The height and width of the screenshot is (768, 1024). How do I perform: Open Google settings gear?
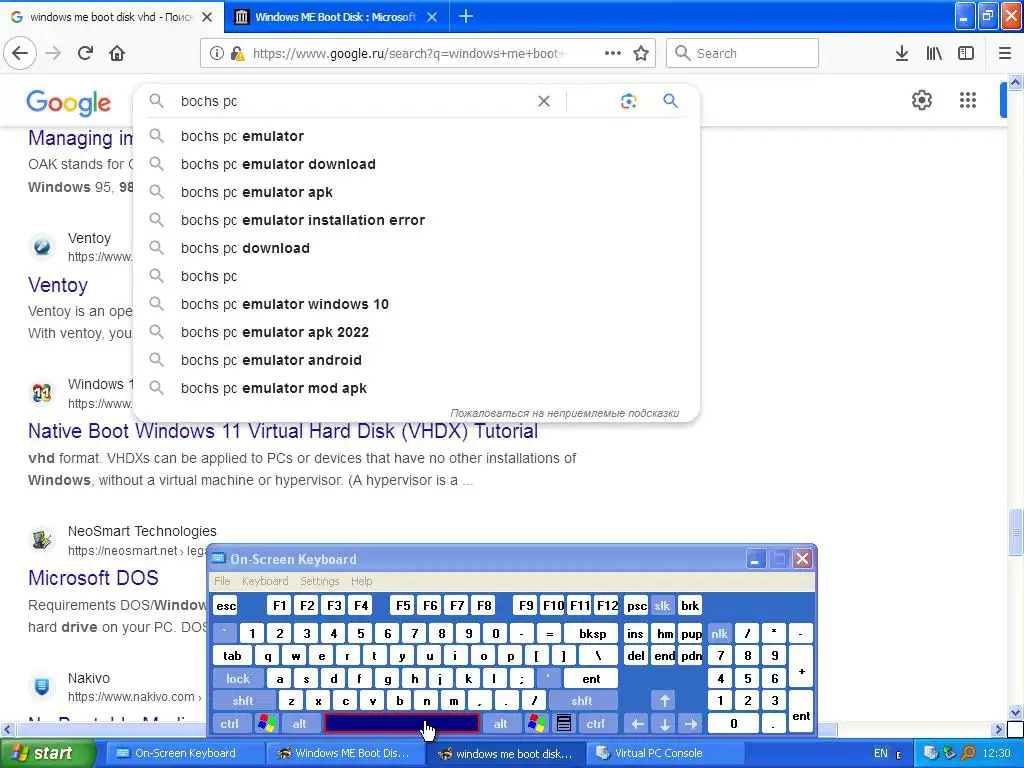point(921,100)
